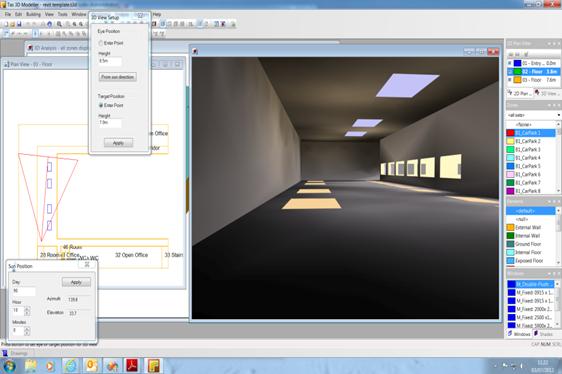Toggle visibility checkbox for 01 - Entry floor
Image resolution: width=562 pixels, height=374 pixels.
coord(510,63)
